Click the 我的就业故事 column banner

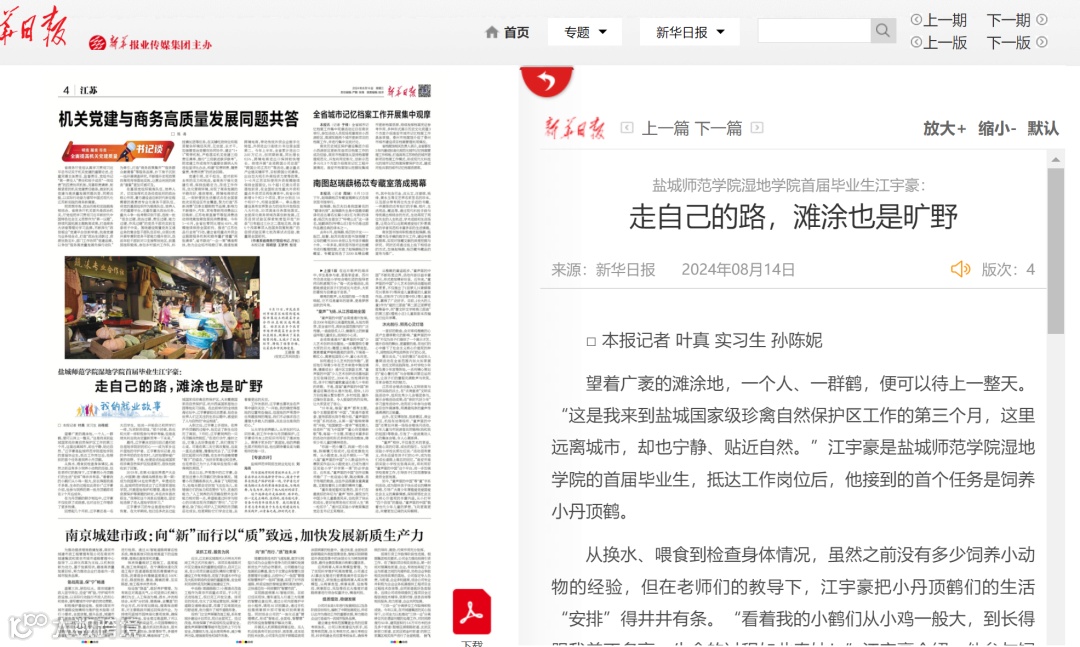118,408
